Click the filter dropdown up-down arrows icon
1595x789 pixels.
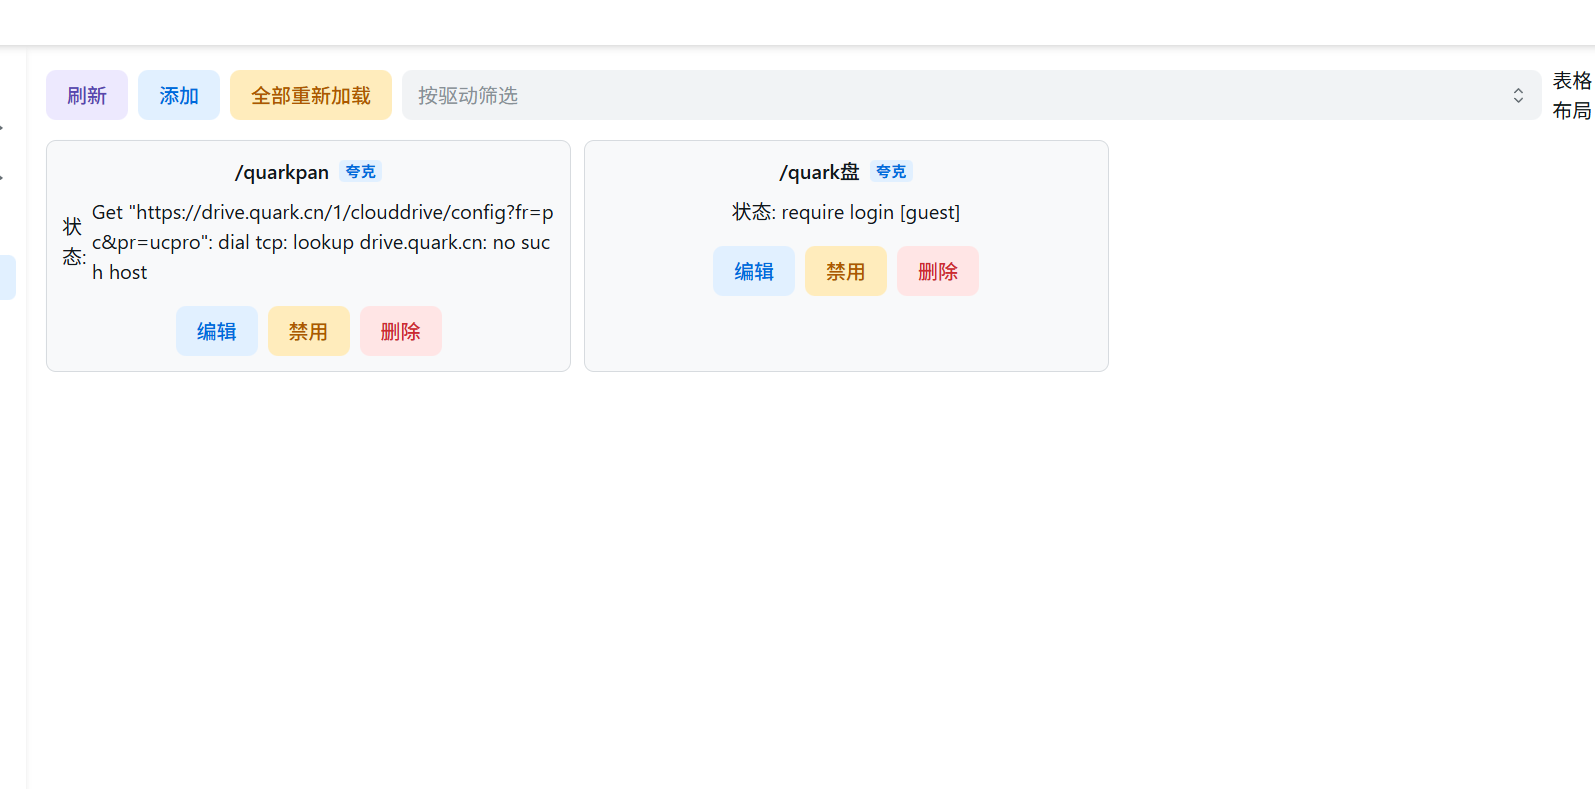(x=1518, y=95)
